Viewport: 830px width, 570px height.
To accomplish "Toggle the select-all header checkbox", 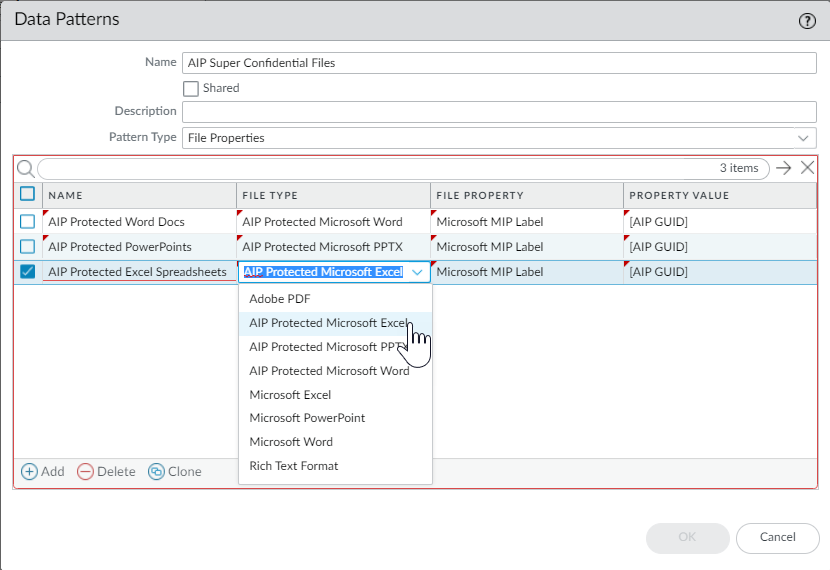I will point(28,194).
